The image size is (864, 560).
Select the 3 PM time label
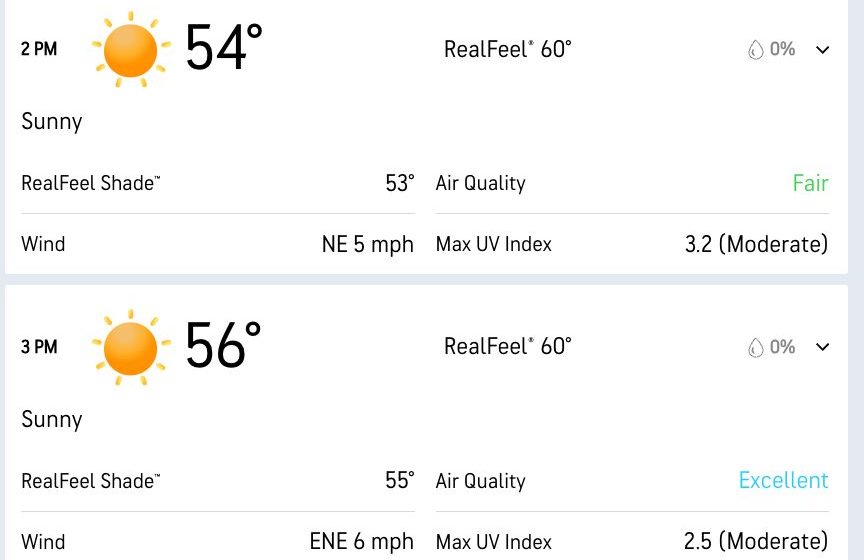click(x=39, y=347)
